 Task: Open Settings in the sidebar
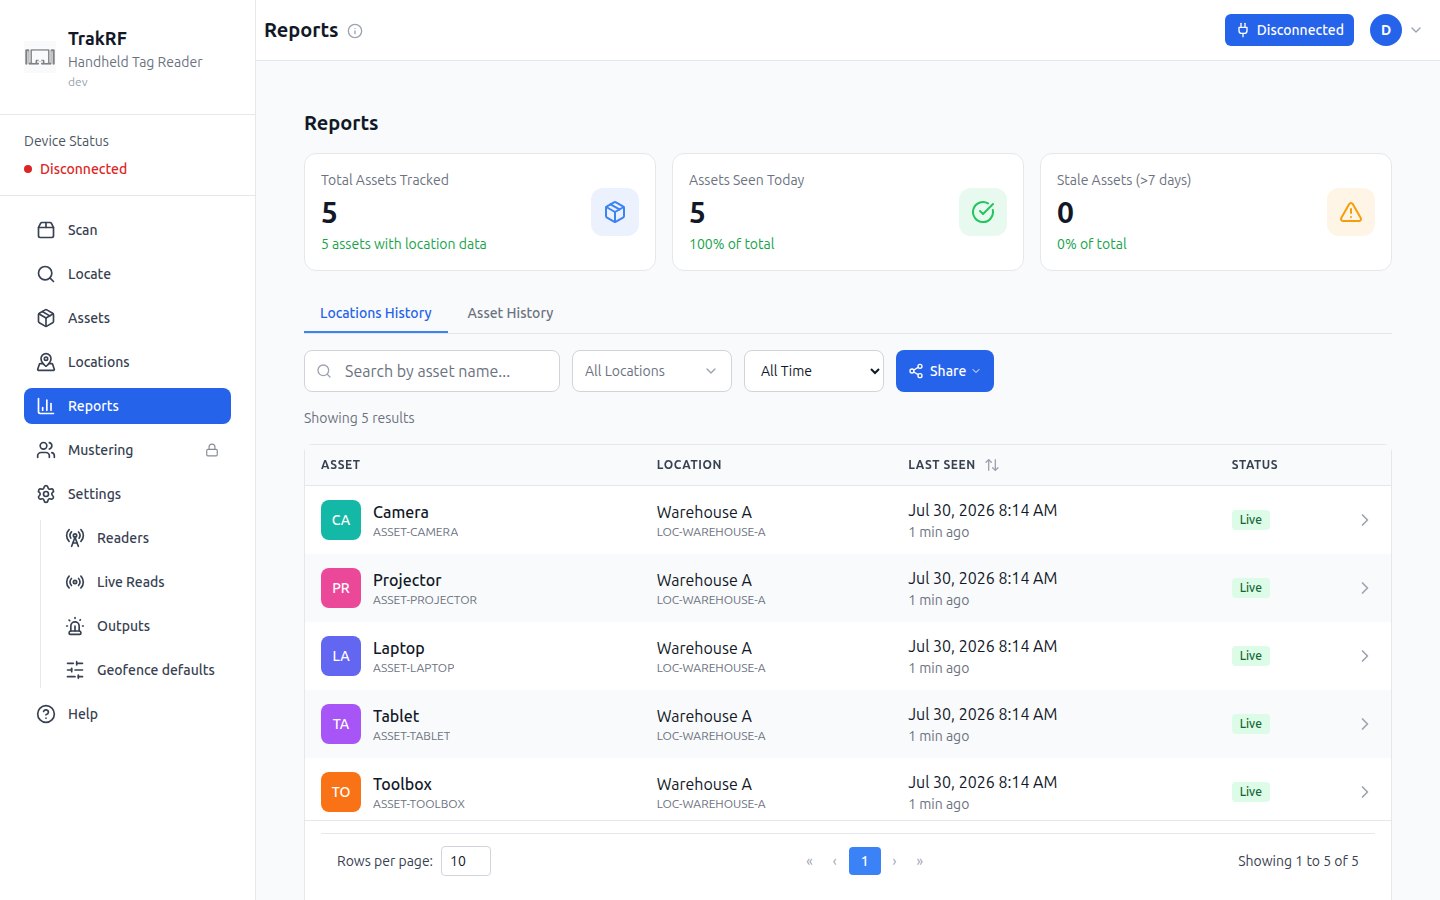click(x=127, y=494)
